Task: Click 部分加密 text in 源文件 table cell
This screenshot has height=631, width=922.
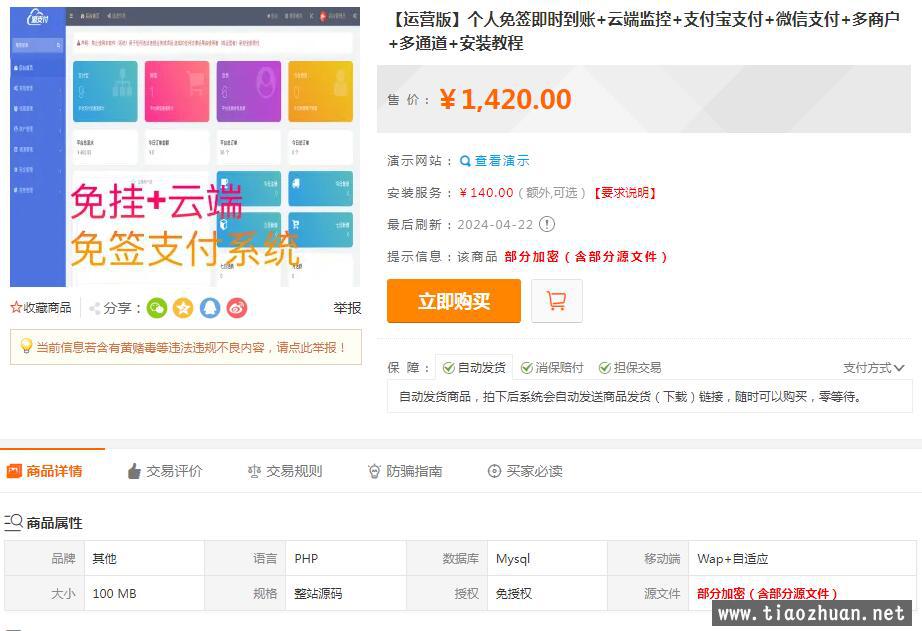Action: (767, 593)
